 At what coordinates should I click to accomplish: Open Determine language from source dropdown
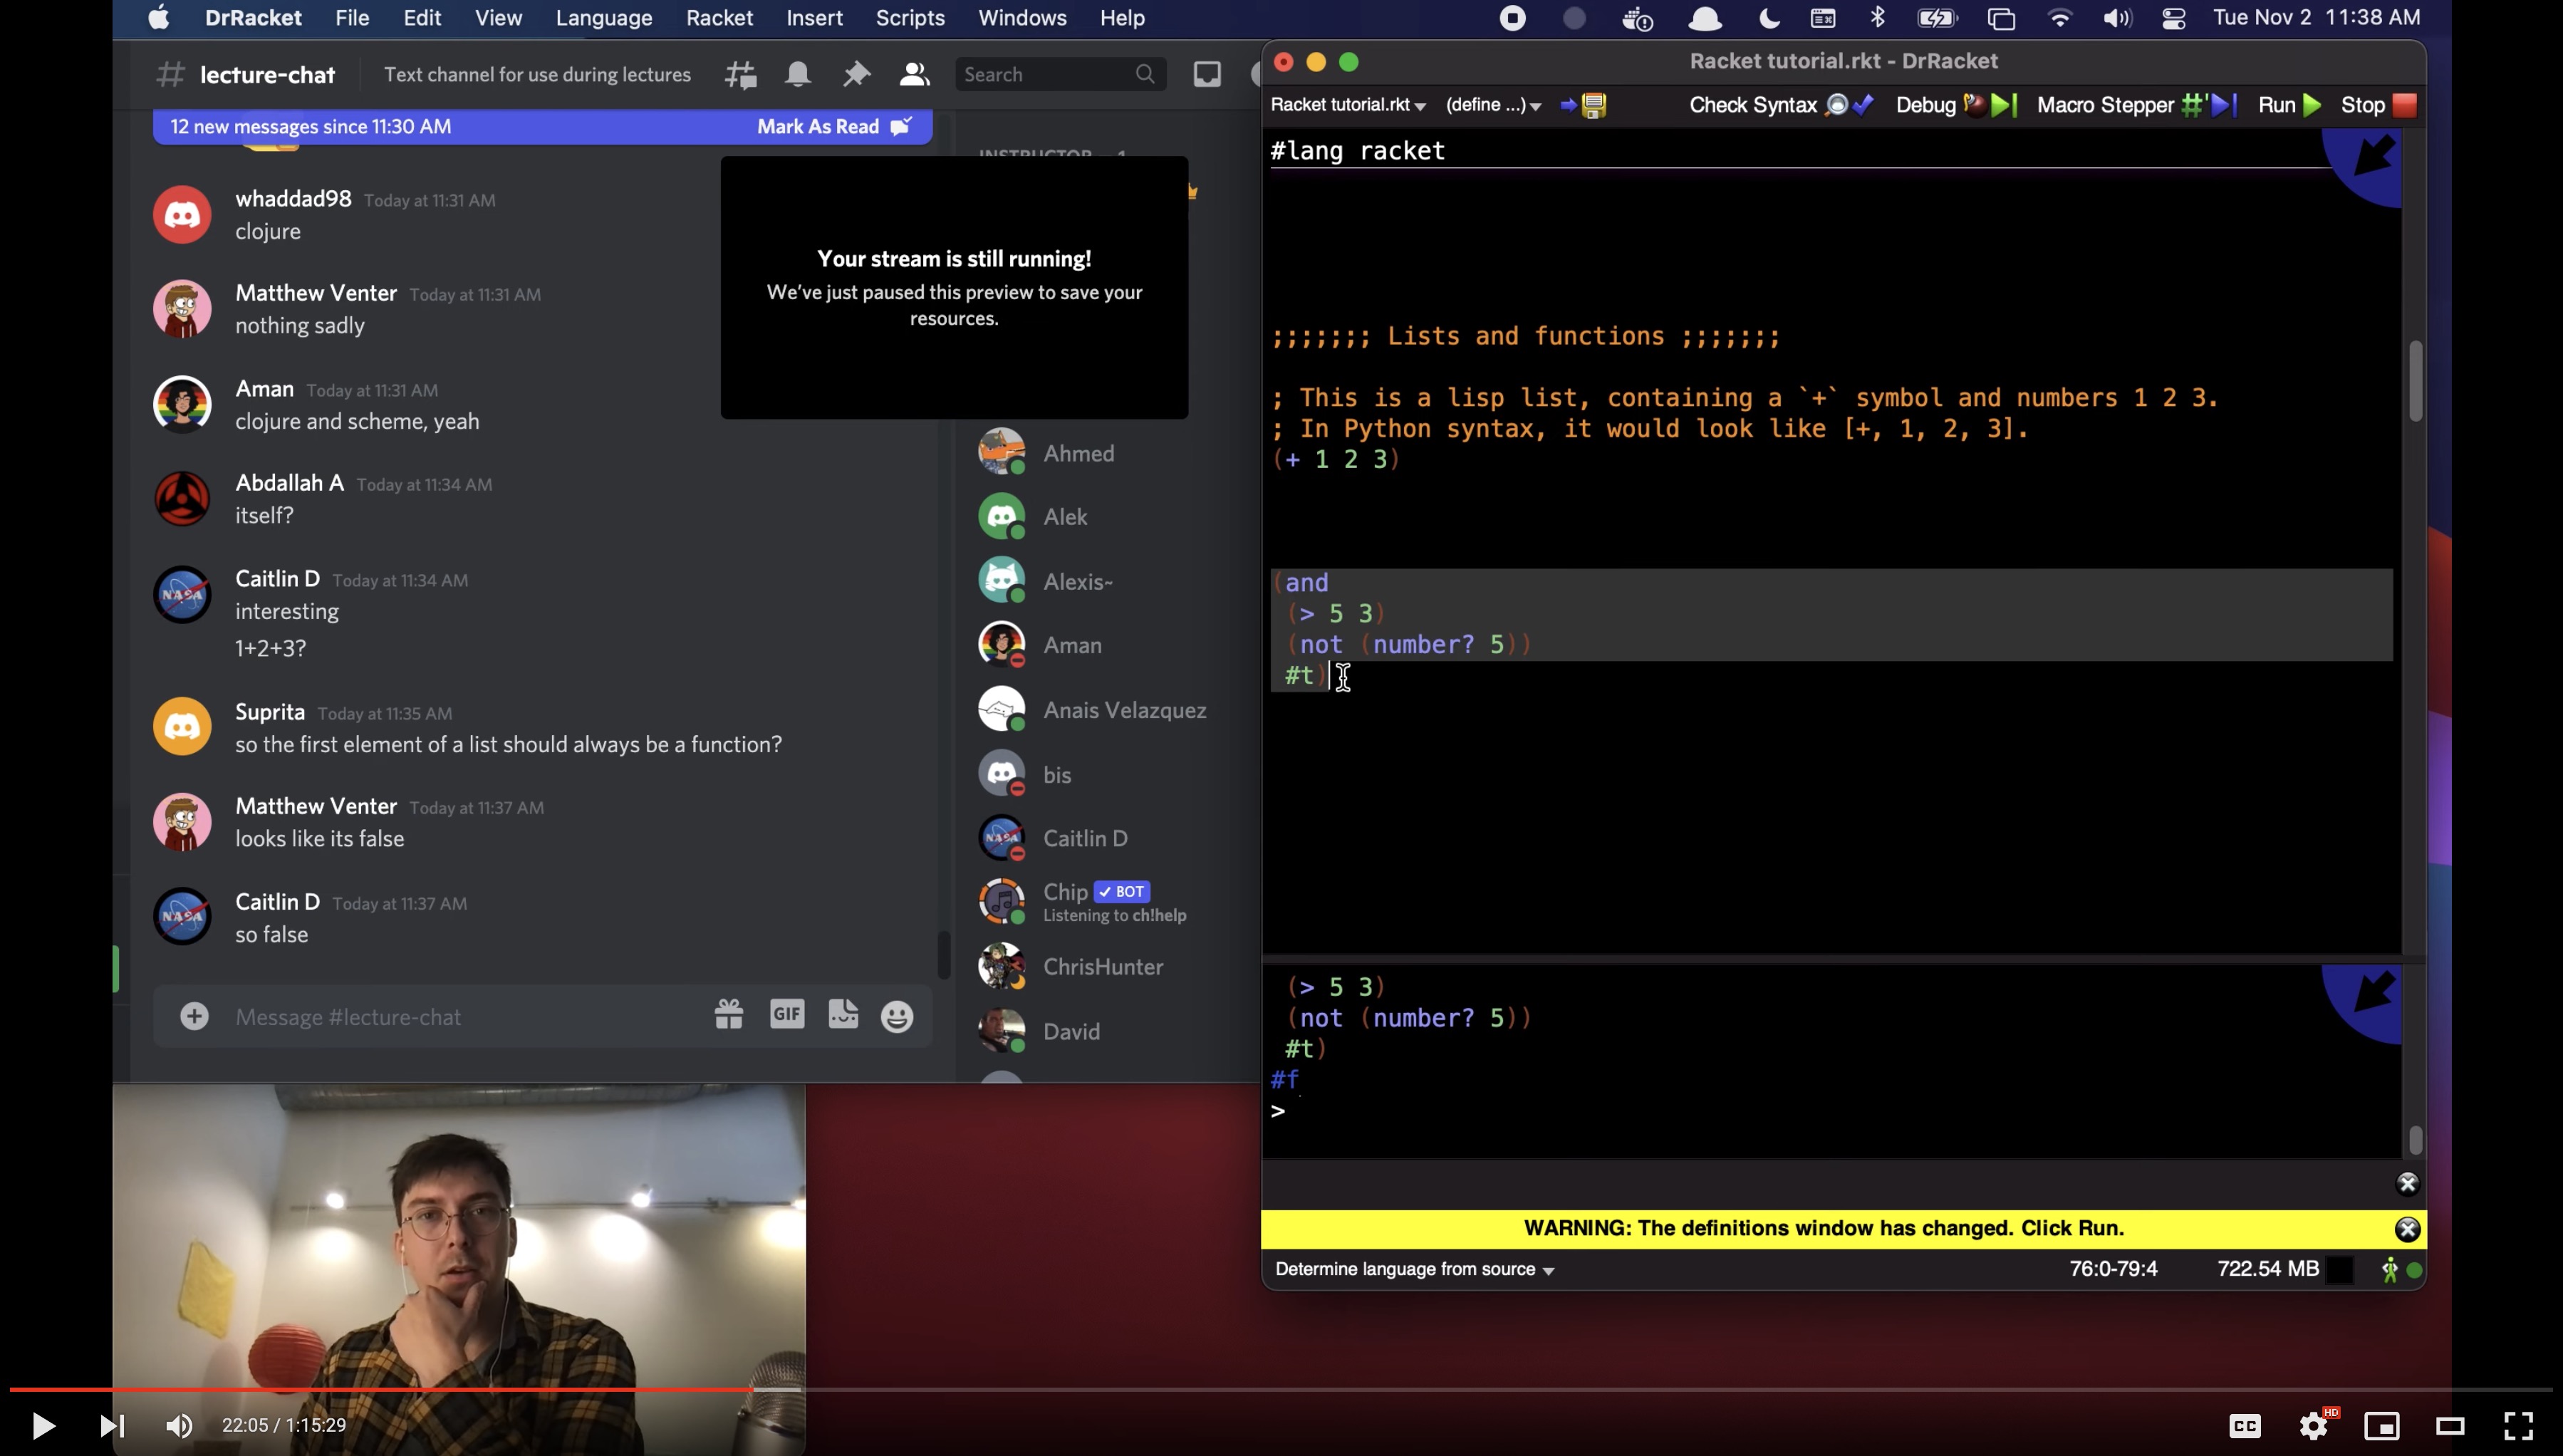(1415, 1270)
